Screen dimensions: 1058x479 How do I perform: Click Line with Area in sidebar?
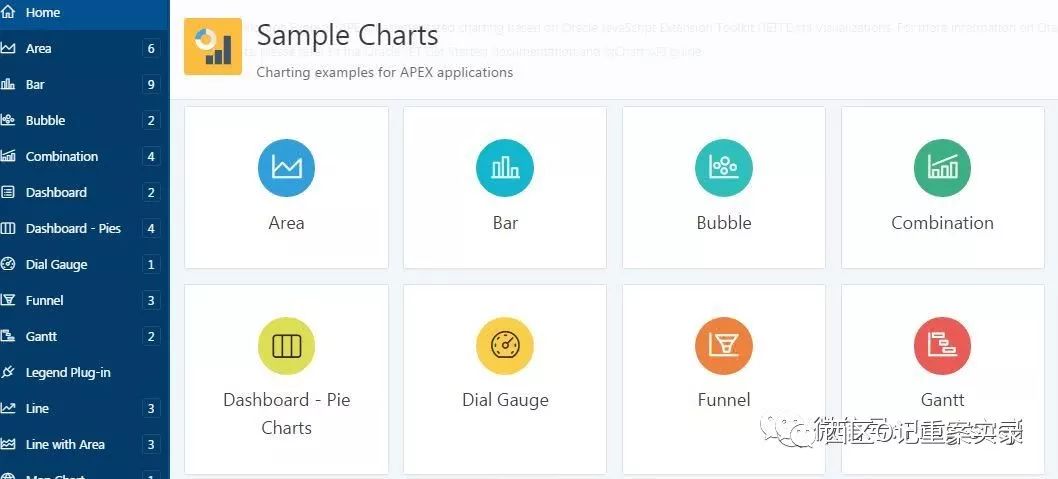(x=65, y=444)
